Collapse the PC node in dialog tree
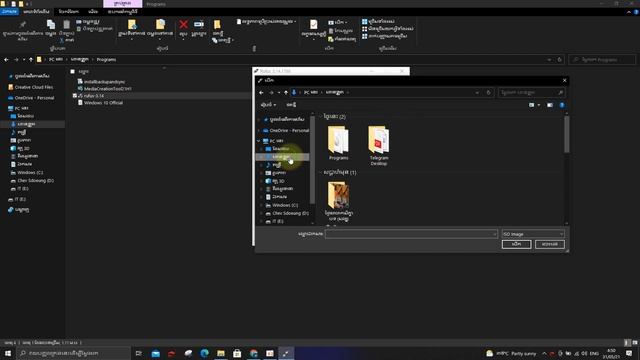Image resolution: width=640 pixels, height=360 pixels. (x=259, y=141)
